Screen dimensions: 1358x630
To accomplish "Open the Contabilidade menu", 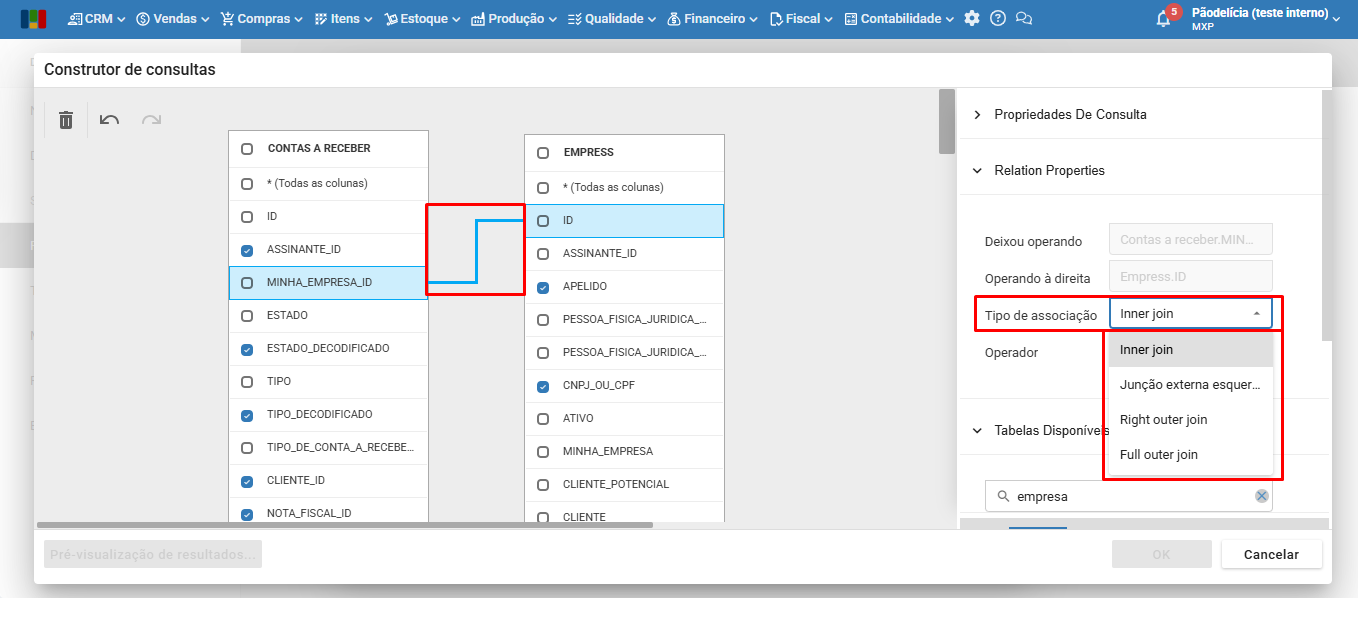I will click(x=900, y=18).
